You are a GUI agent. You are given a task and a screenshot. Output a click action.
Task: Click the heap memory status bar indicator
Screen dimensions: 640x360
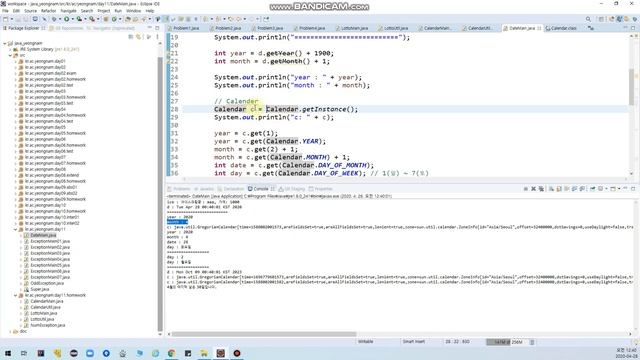507,342
